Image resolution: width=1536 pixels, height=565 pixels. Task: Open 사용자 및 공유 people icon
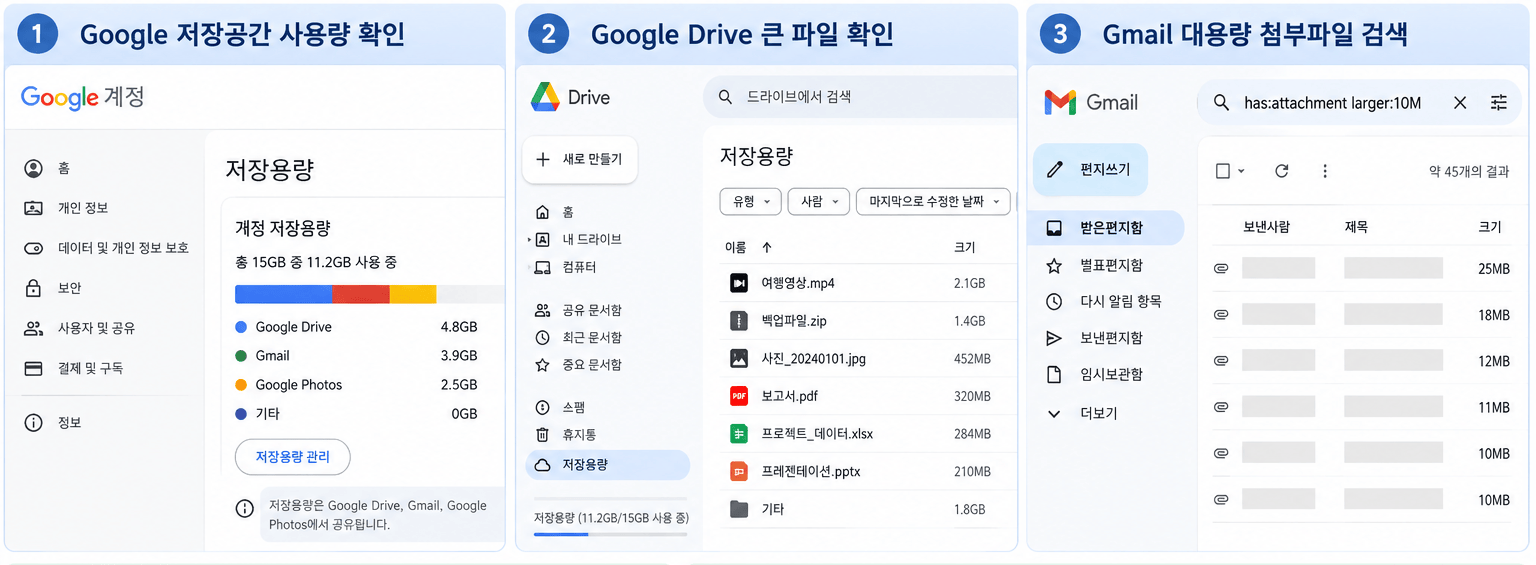(x=34, y=328)
